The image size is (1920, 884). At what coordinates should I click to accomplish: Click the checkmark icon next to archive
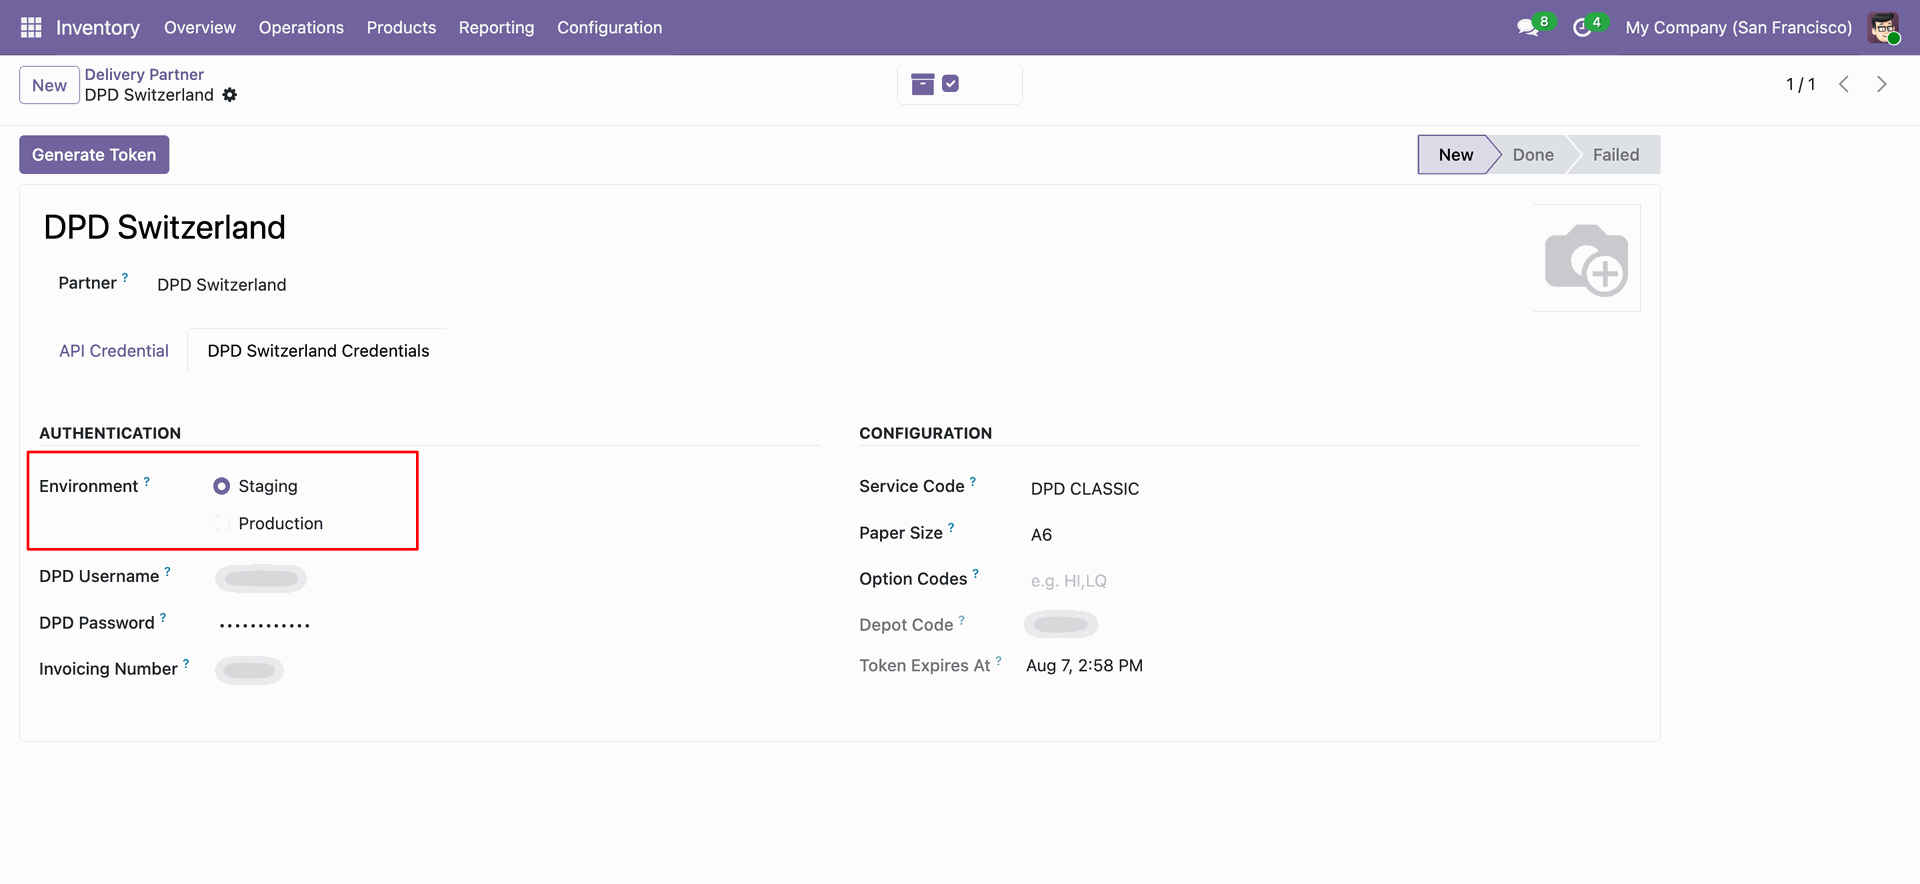pyautogui.click(x=951, y=84)
